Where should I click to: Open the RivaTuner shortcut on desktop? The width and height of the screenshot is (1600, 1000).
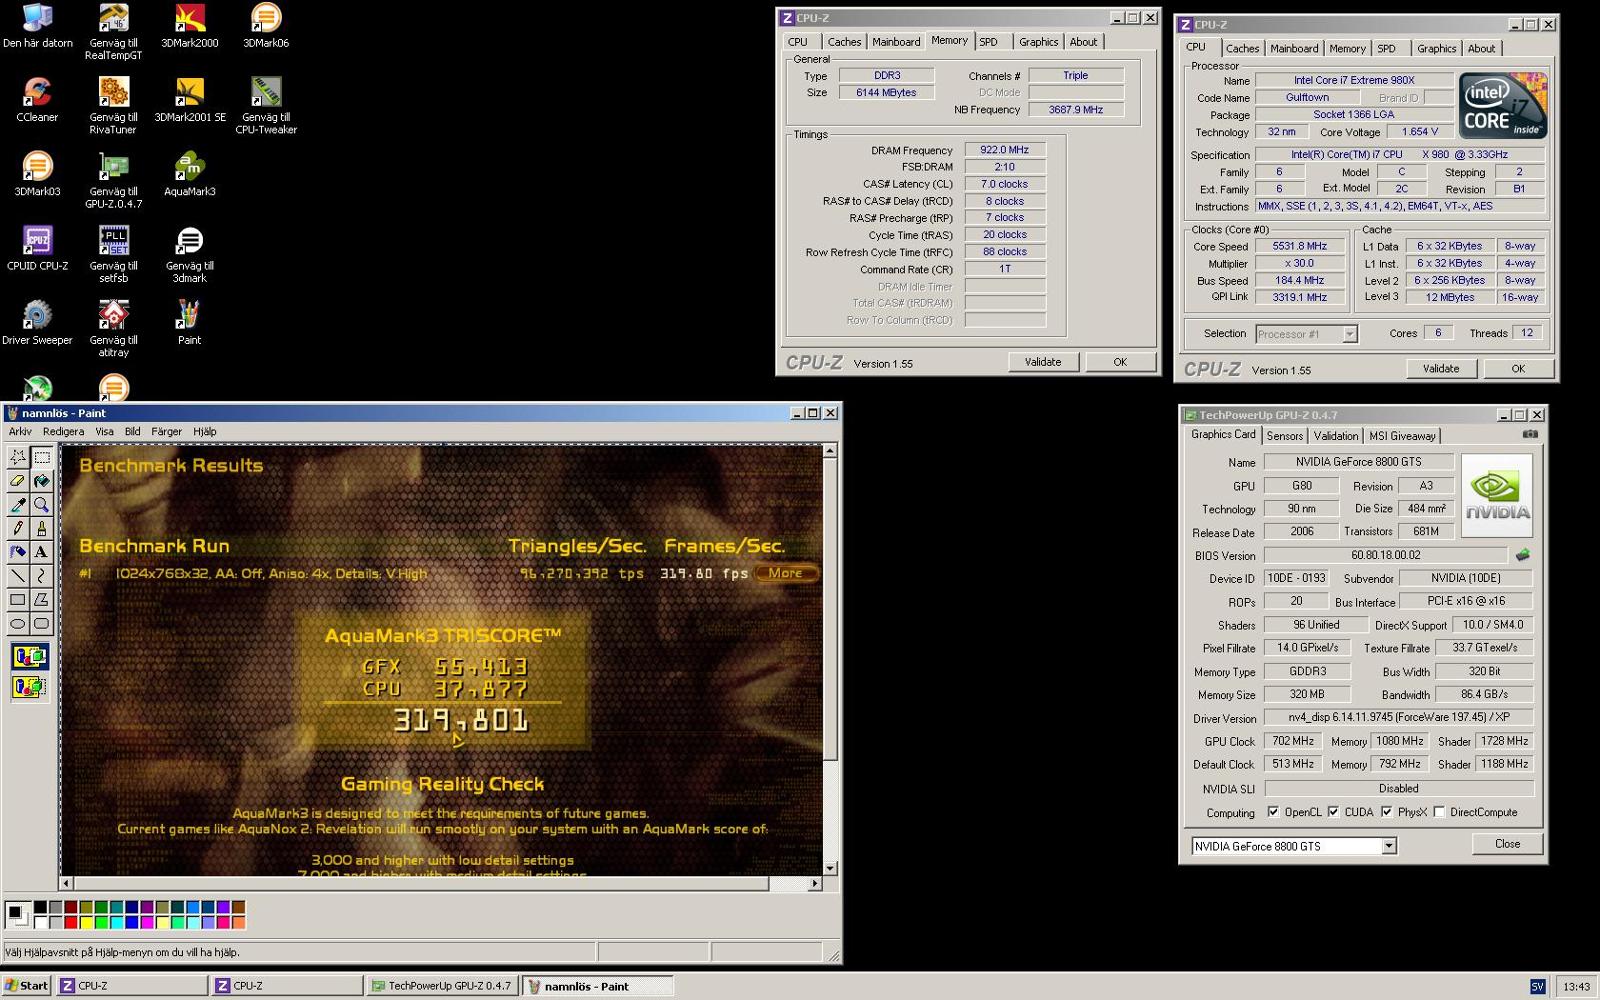click(x=113, y=106)
